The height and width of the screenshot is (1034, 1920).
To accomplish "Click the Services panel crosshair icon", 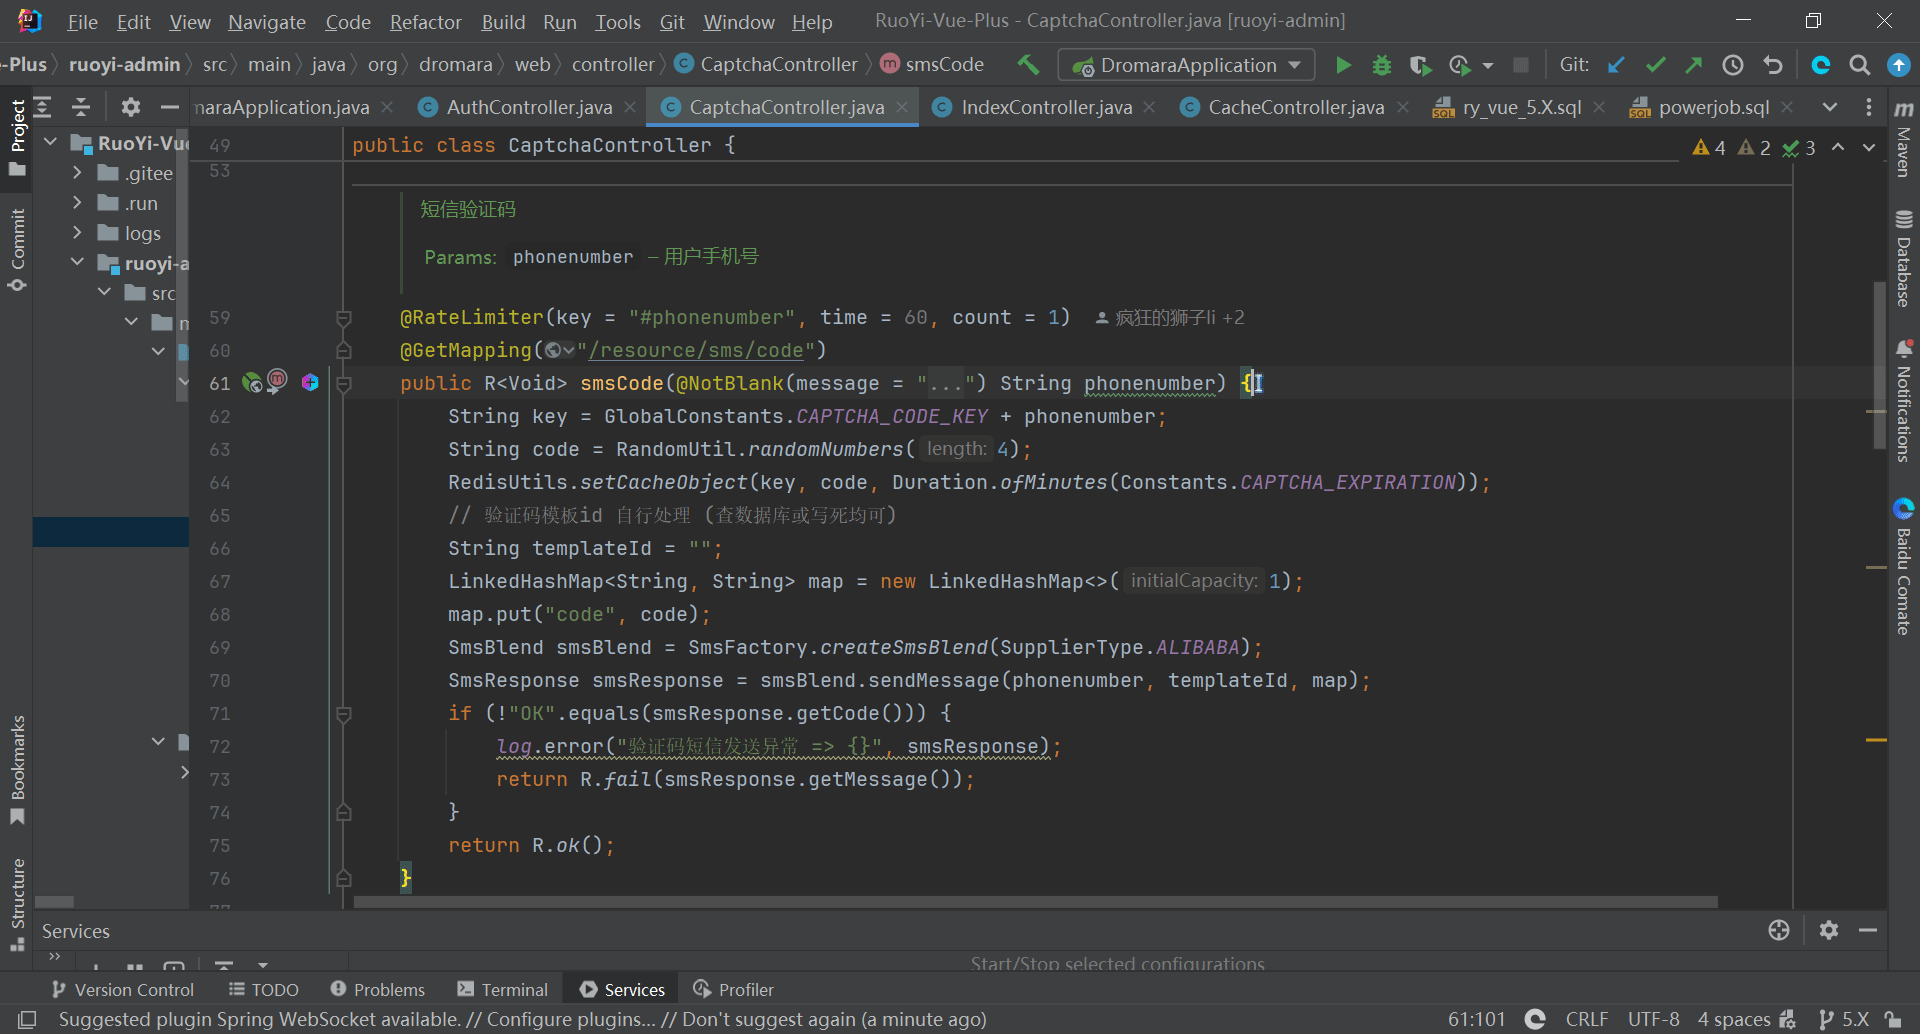I will coord(1779,931).
